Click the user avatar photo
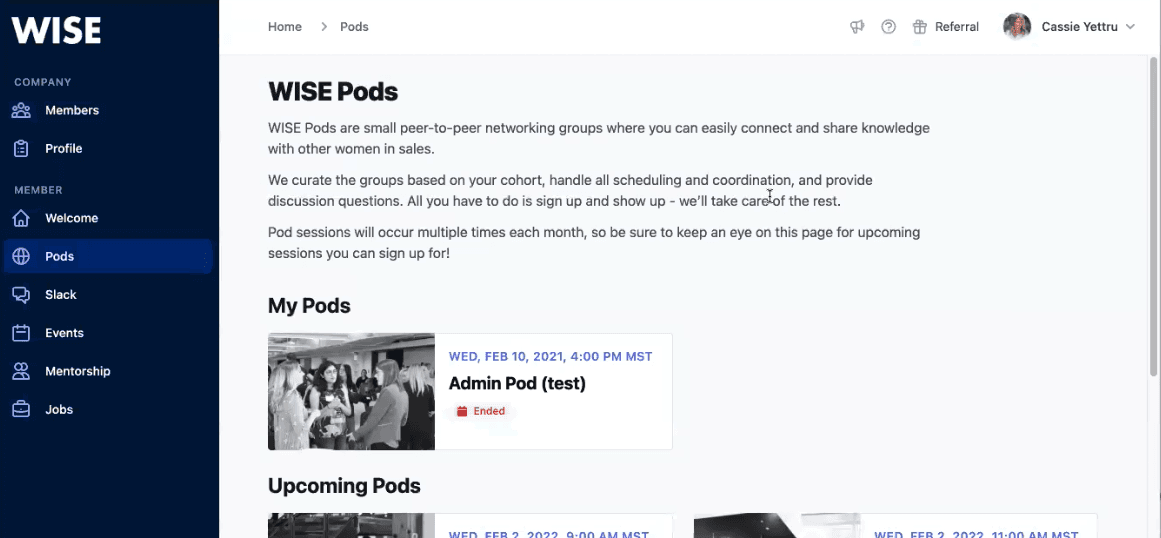Image resolution: width=1161 pixels, height=538 pixels. (x=1017, y=27)
